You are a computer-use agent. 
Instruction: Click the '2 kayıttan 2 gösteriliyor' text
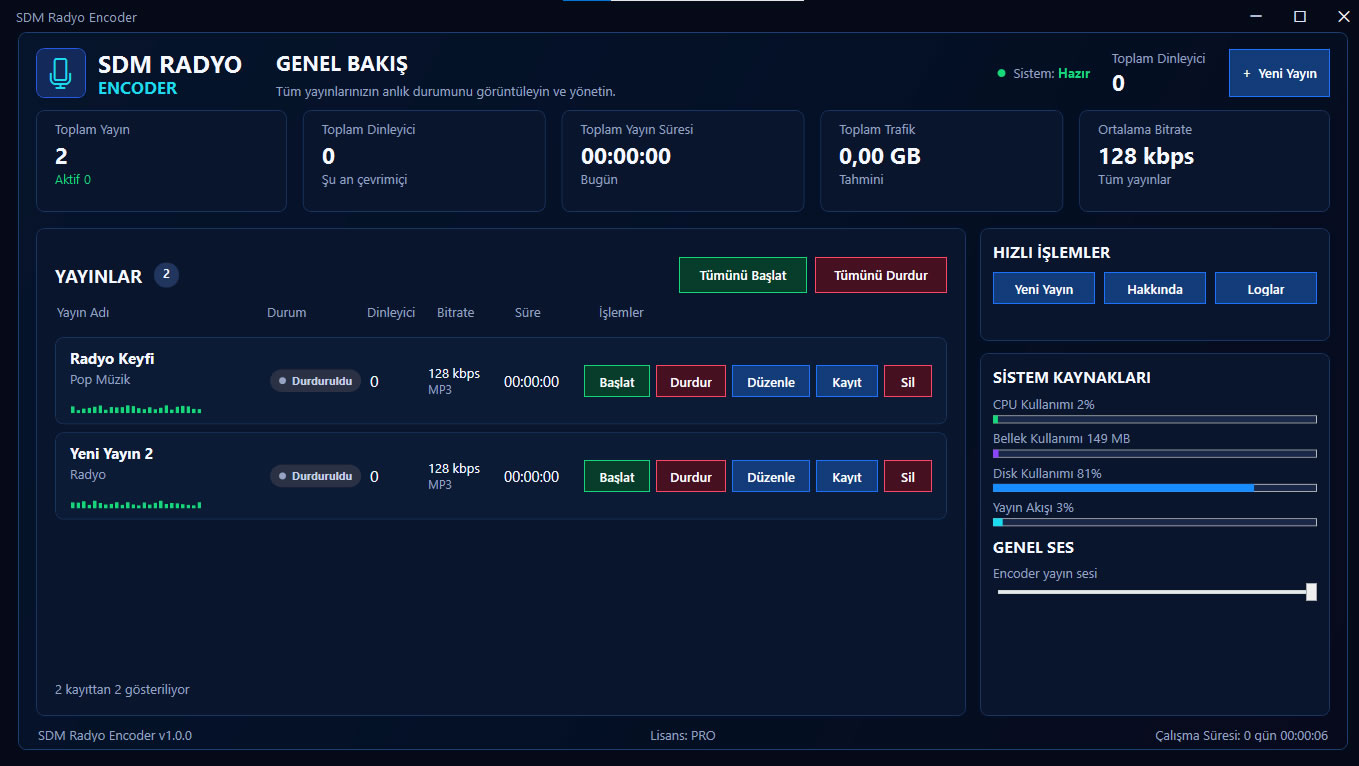coord(122,690)
